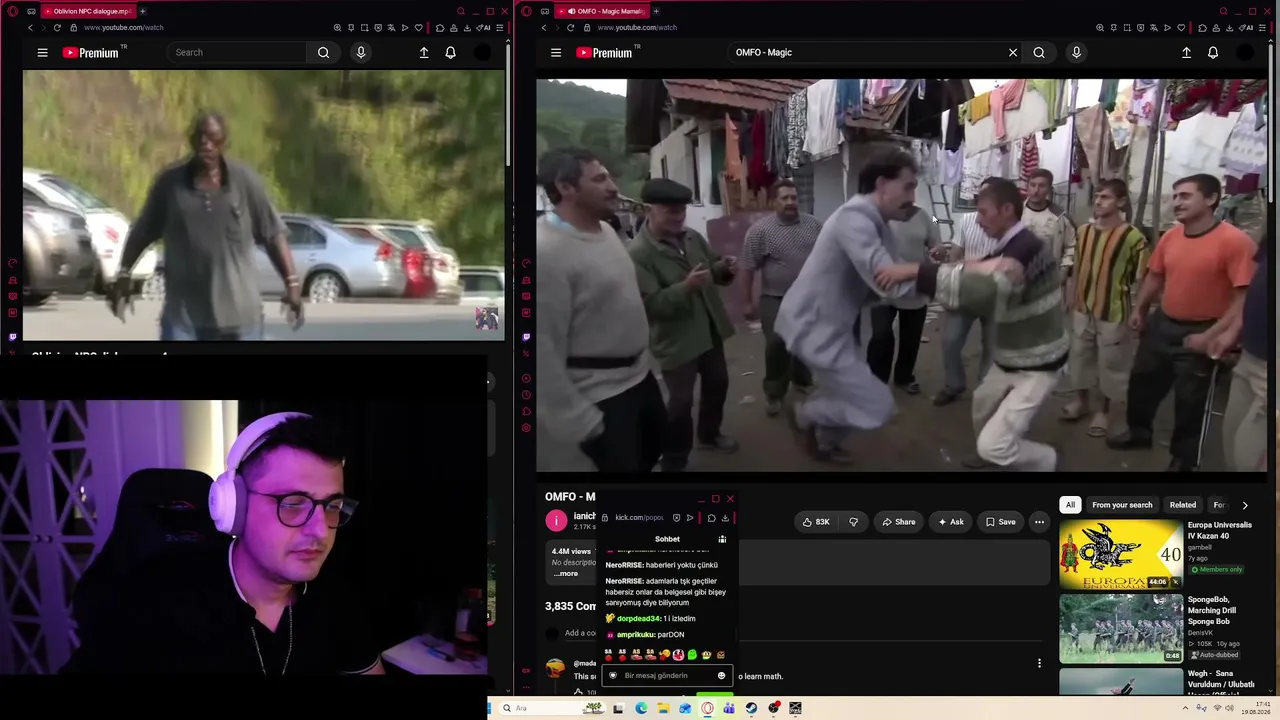Image resolution: width=1280 pixels, height=720 pixels.
Task: Open SpongeBob Marching Drill video thumbnail
Action: [x=1121, y=628]
